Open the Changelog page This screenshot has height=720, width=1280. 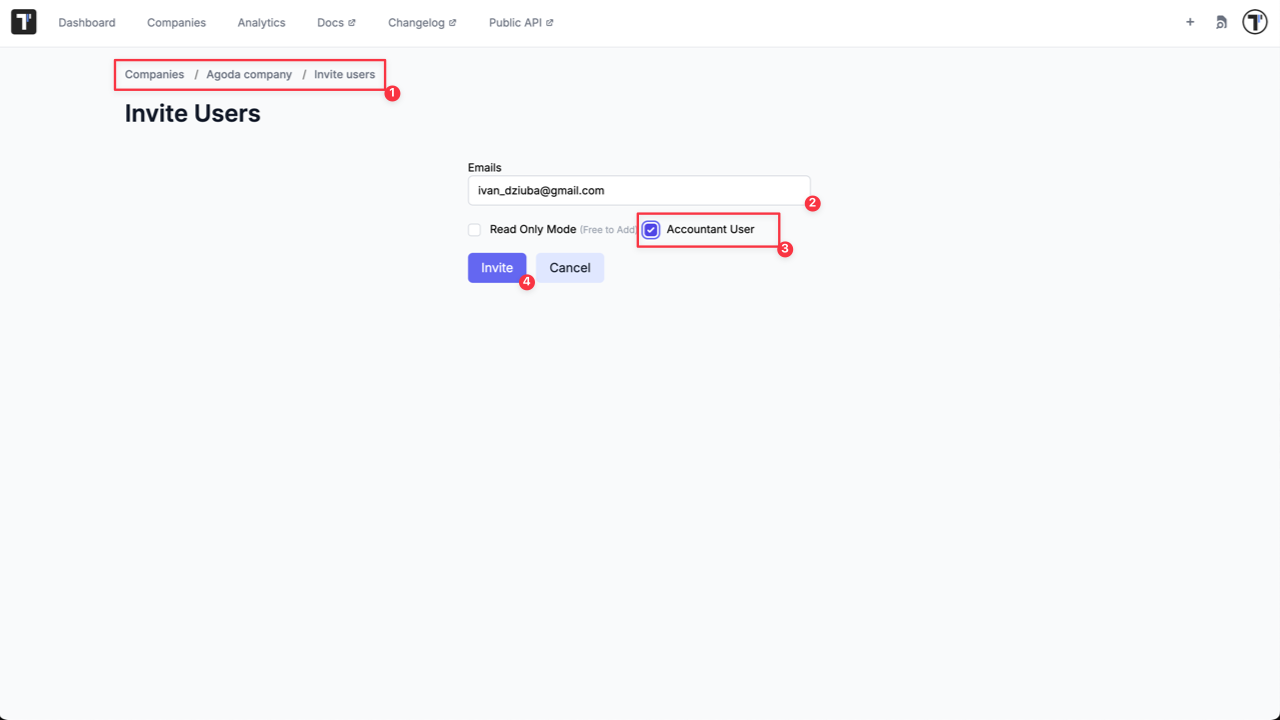pyautogui.click(x=416, y=22)
